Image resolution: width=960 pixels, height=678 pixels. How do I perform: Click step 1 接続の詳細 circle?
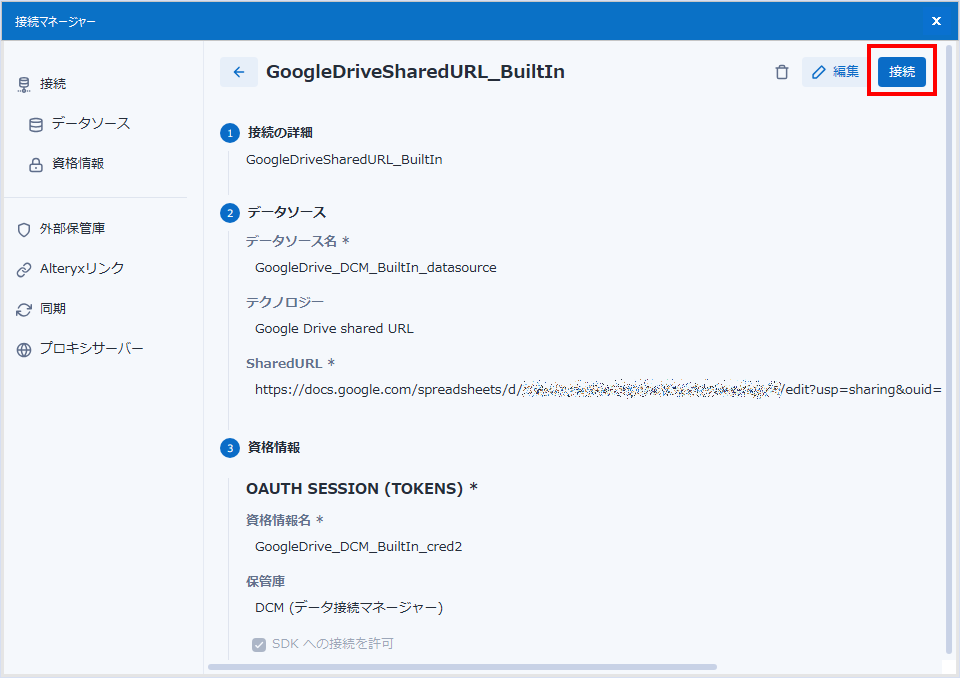[230, 133]
